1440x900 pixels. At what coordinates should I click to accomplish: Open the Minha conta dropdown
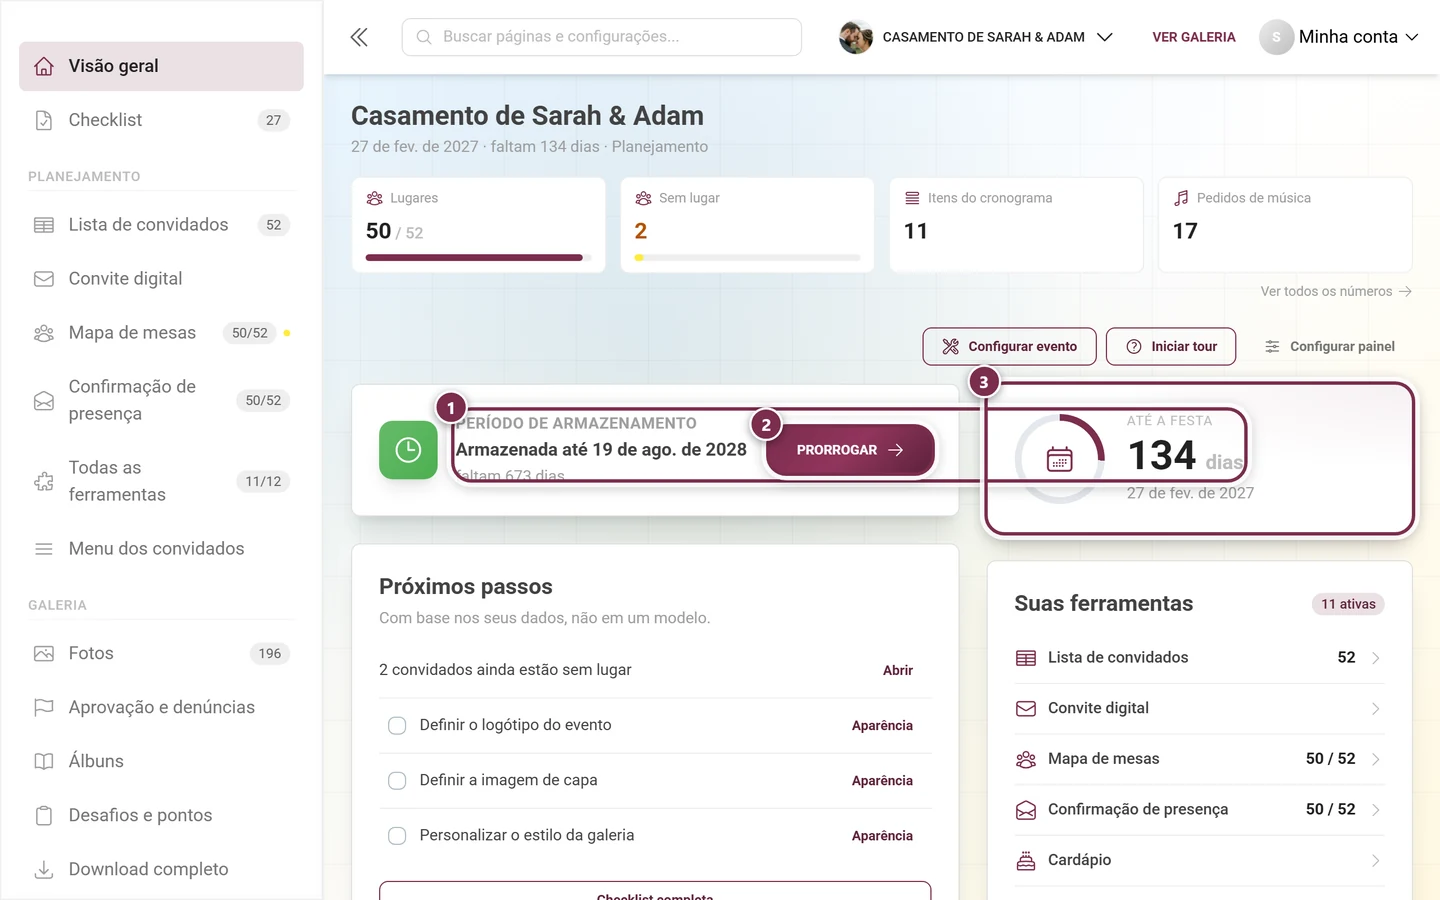pyautogui.click(x=1339, y=37)
